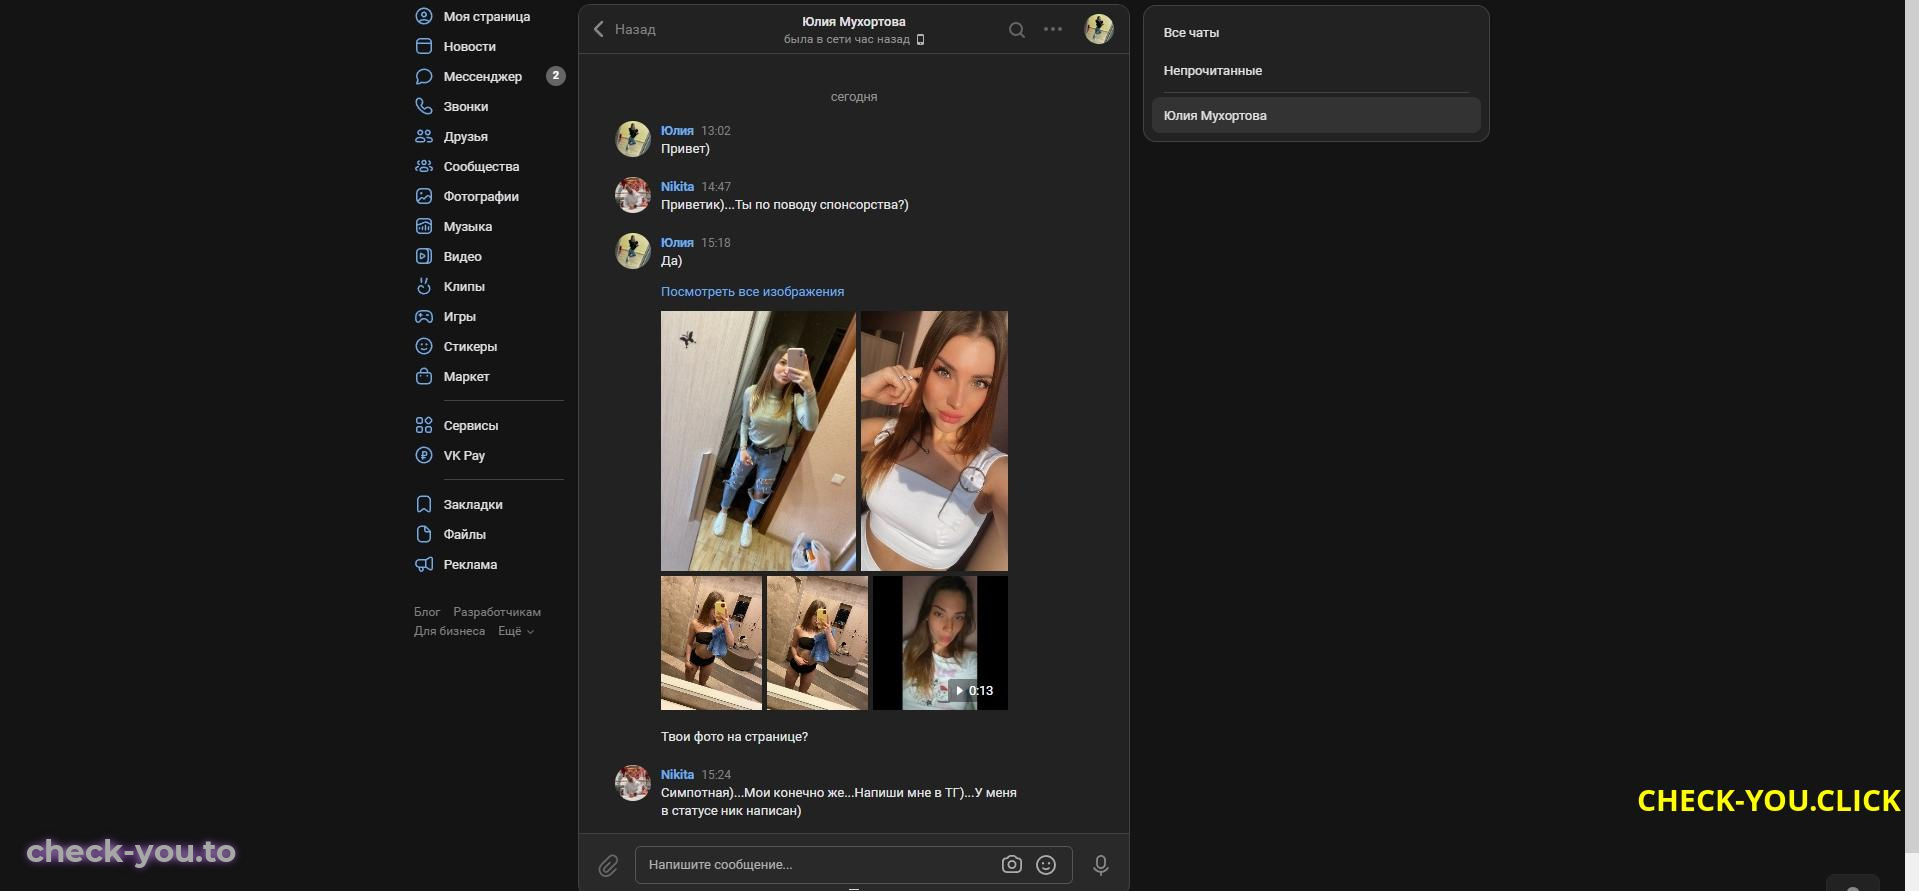This screenshot has width=1919, height=891.
Task: Open the Видео video icon
Action: [424, 256]
